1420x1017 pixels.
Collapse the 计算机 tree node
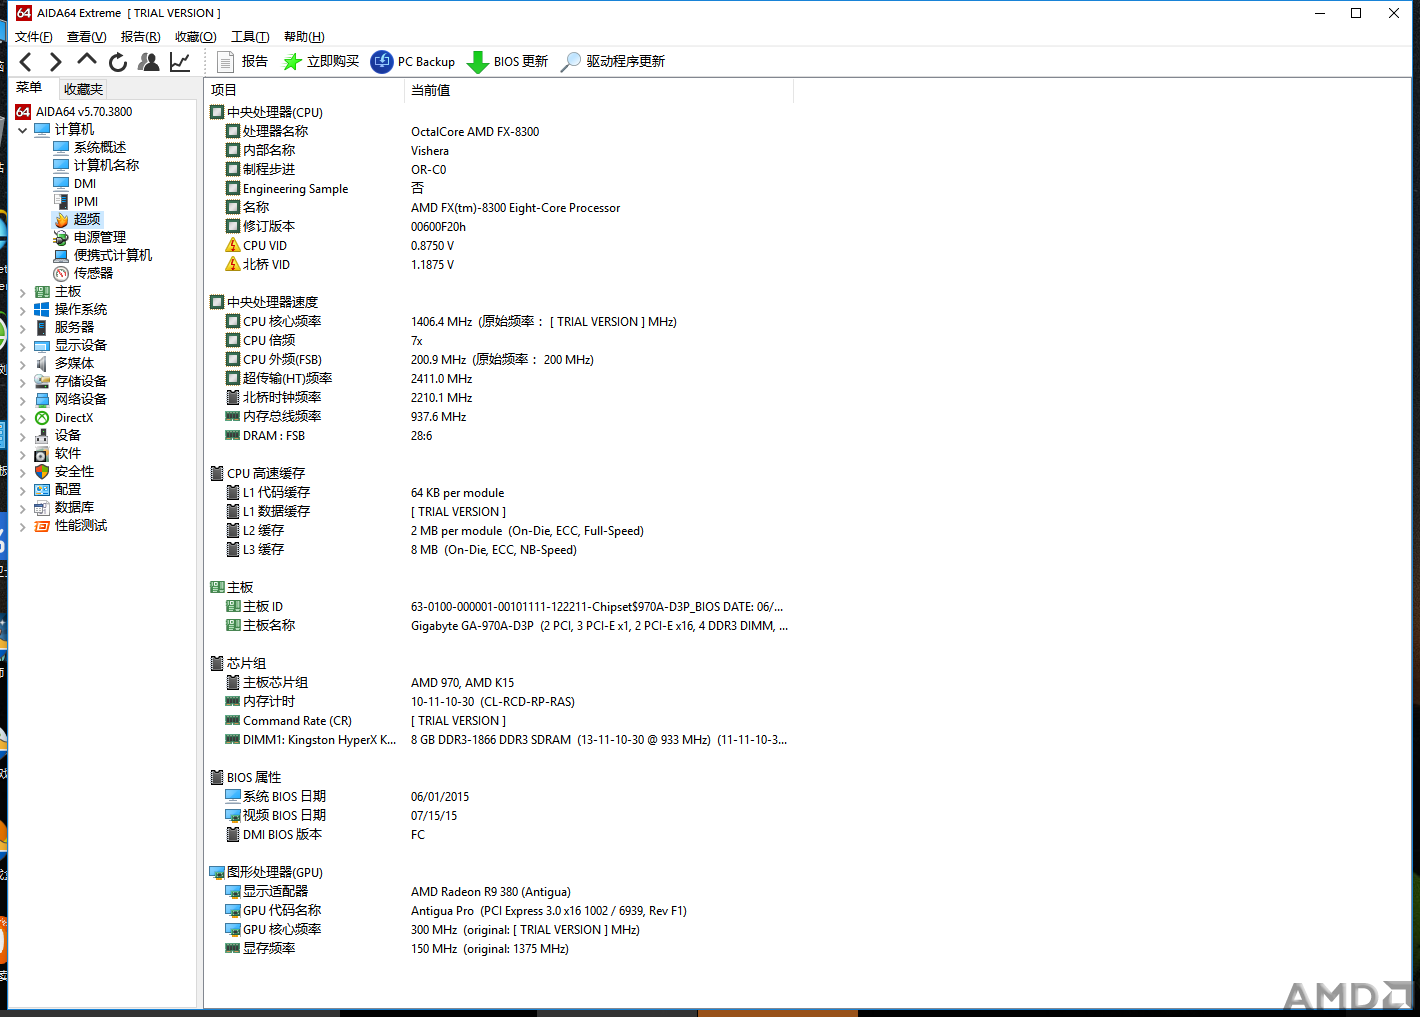click(22, 130)
